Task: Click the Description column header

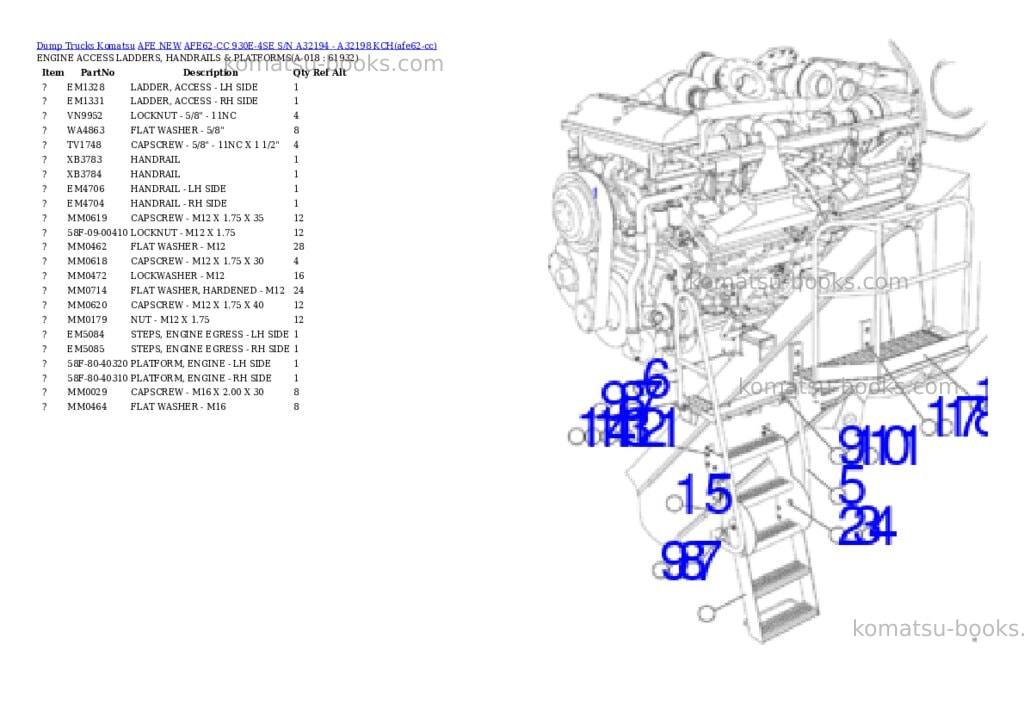Action: click(x=210, y=72)
